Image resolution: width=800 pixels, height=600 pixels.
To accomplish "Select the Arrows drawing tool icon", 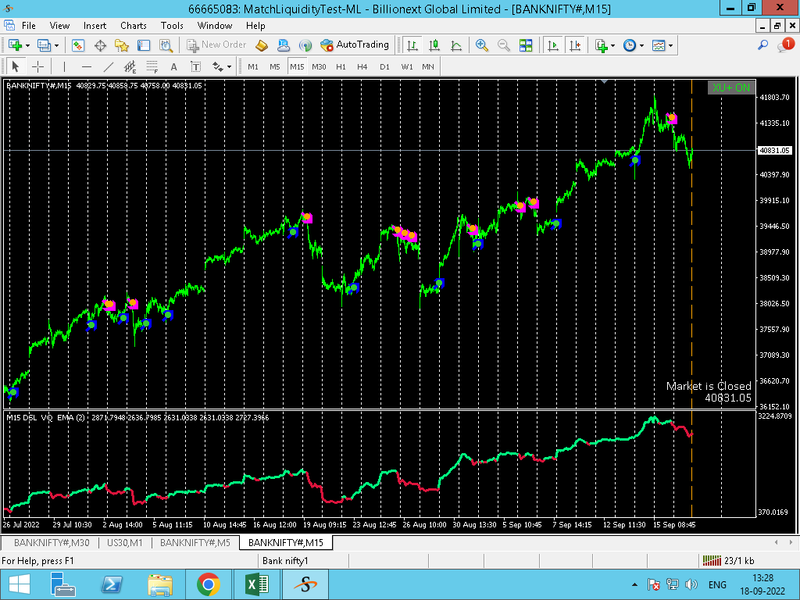I will coord(218,66).
